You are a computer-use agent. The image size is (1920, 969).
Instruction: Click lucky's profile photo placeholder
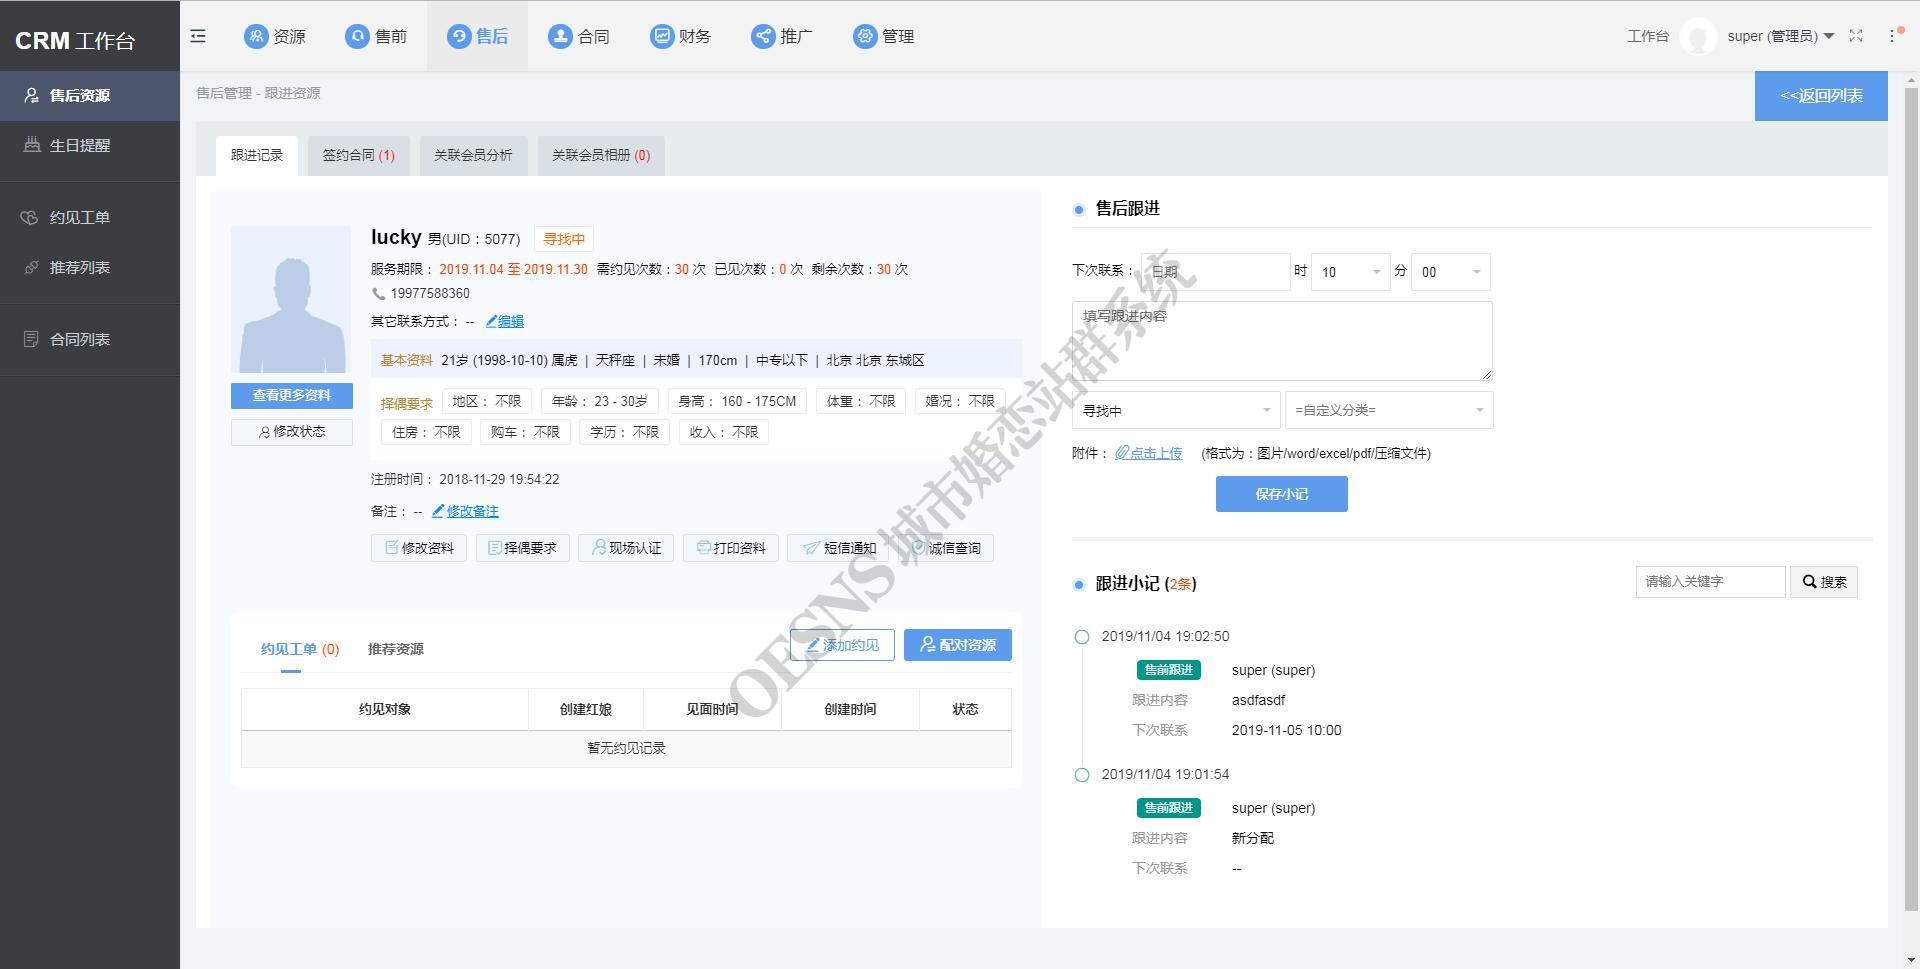[291, 300]
